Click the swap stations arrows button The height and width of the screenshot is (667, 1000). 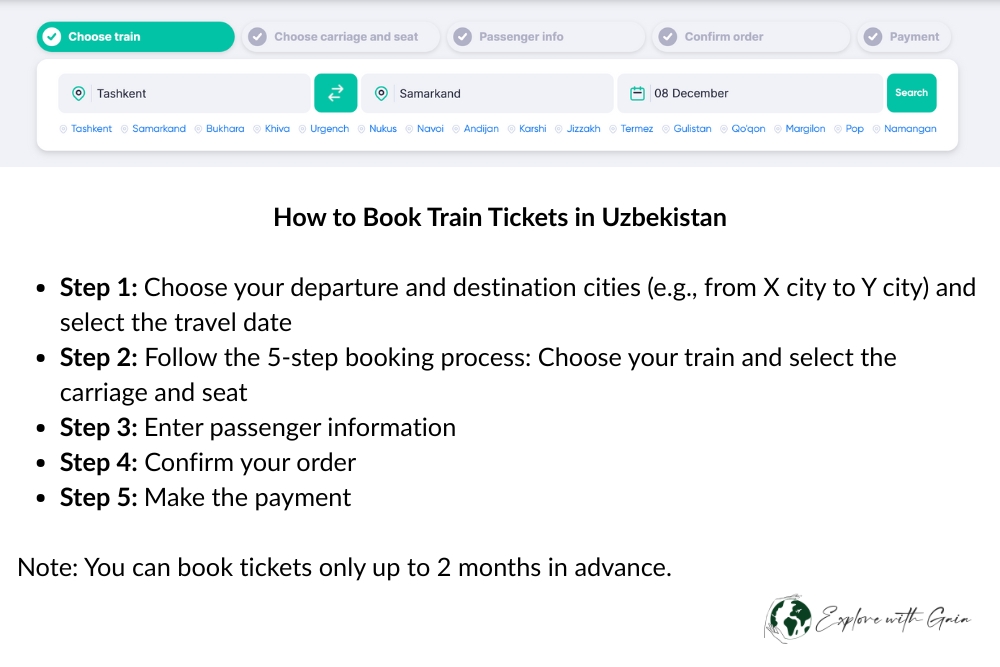click(335, 93)
